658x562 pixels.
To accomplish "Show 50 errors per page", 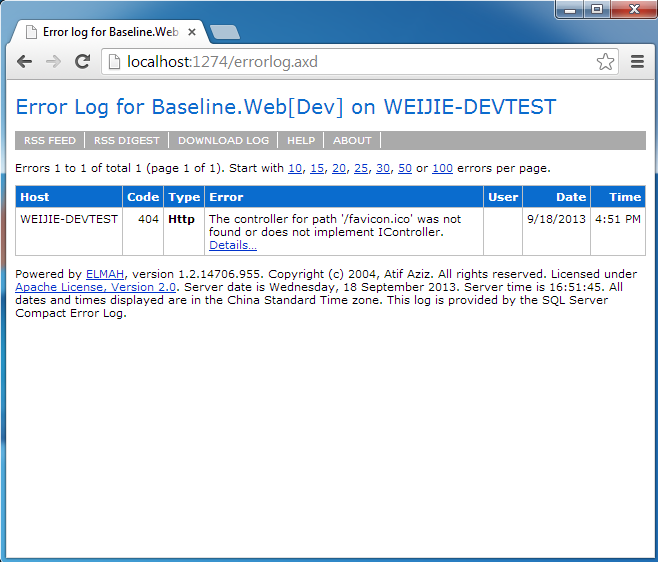I will [x=405, y=168].
